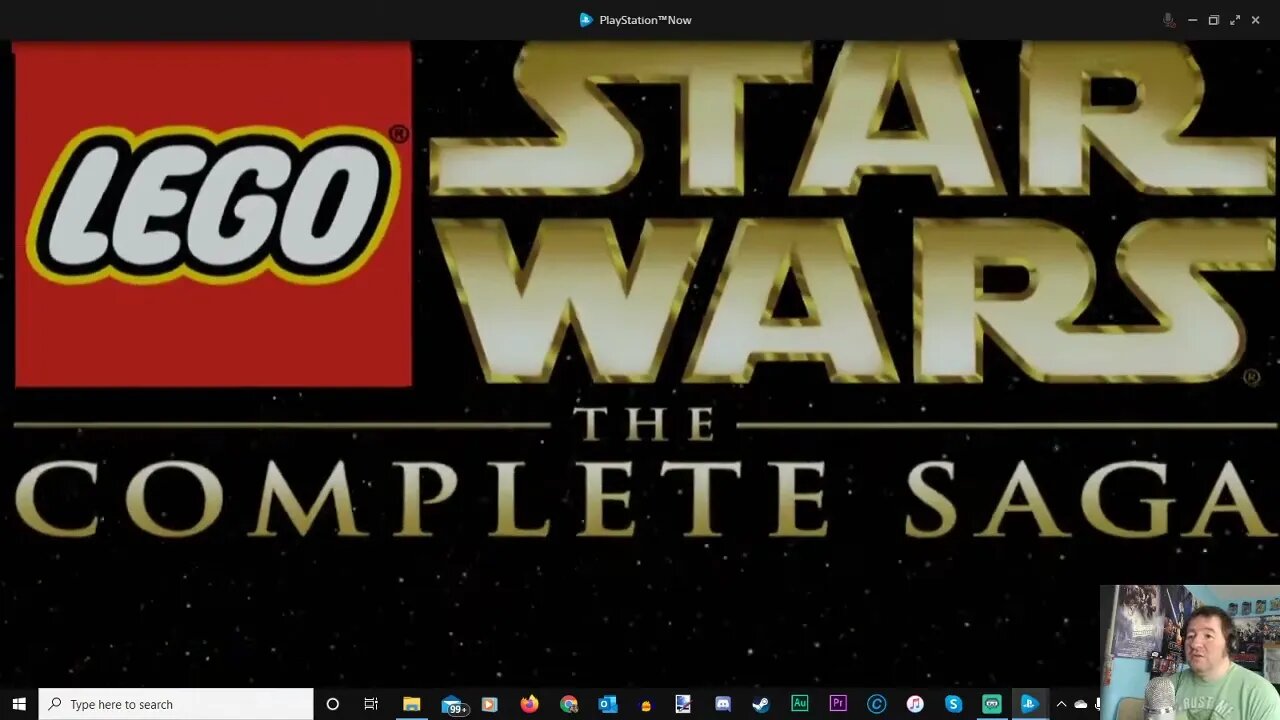Open Discord from the taskbar
Image resolution: width=1280 pixels, height=720 pixels.
723,704
